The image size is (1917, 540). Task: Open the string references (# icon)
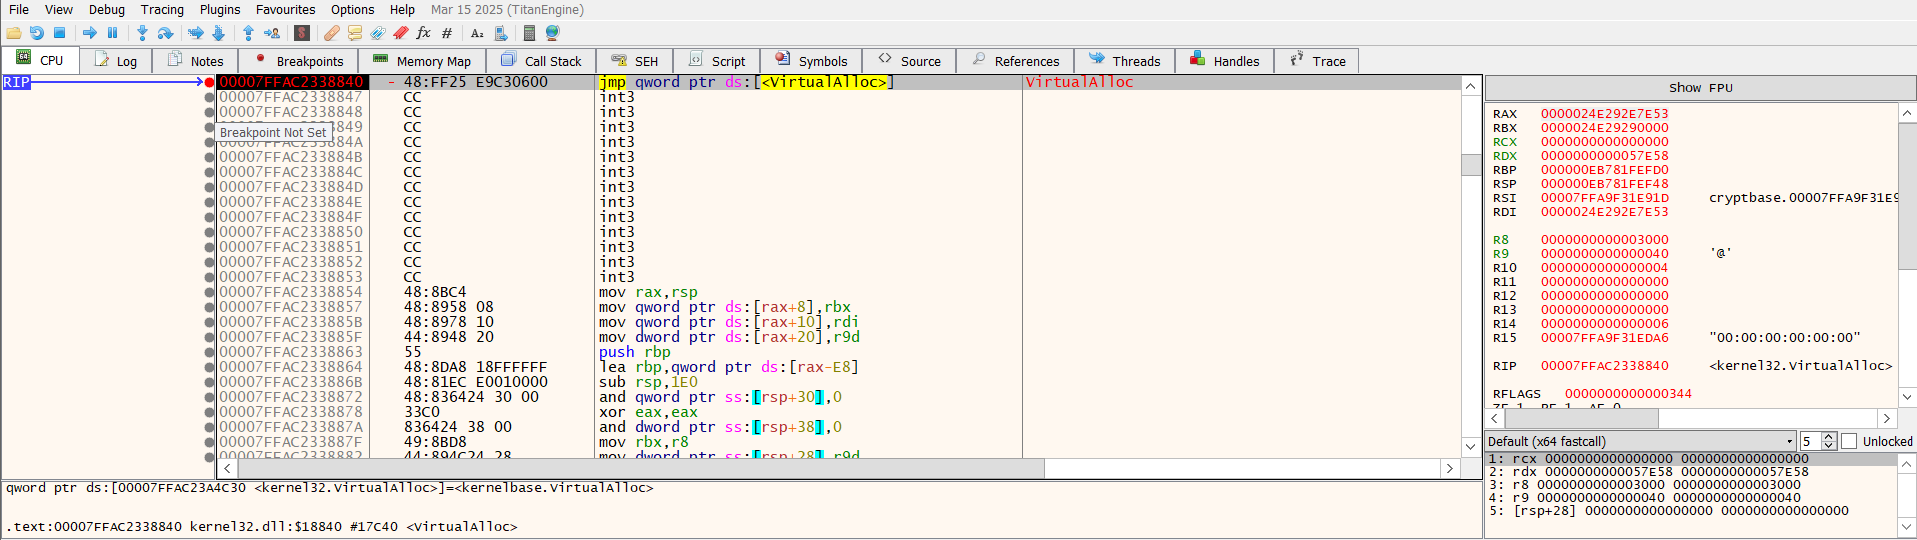pyautogui.click(x=447, y=33)
